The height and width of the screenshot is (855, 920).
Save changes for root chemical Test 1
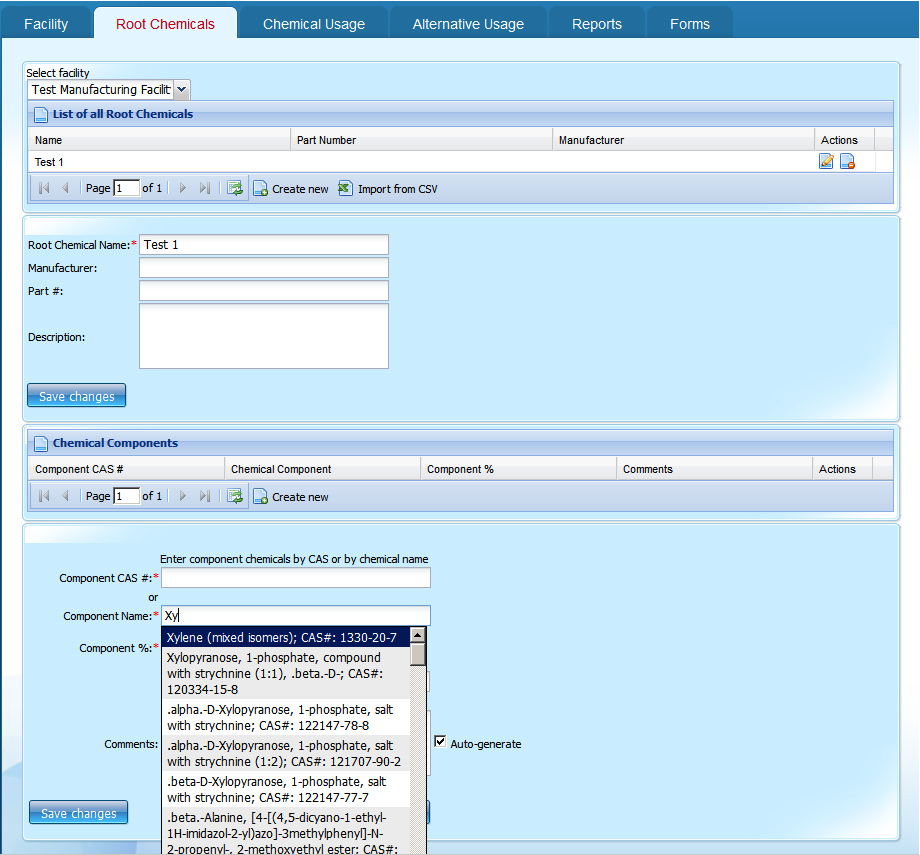tap(77, 396)
